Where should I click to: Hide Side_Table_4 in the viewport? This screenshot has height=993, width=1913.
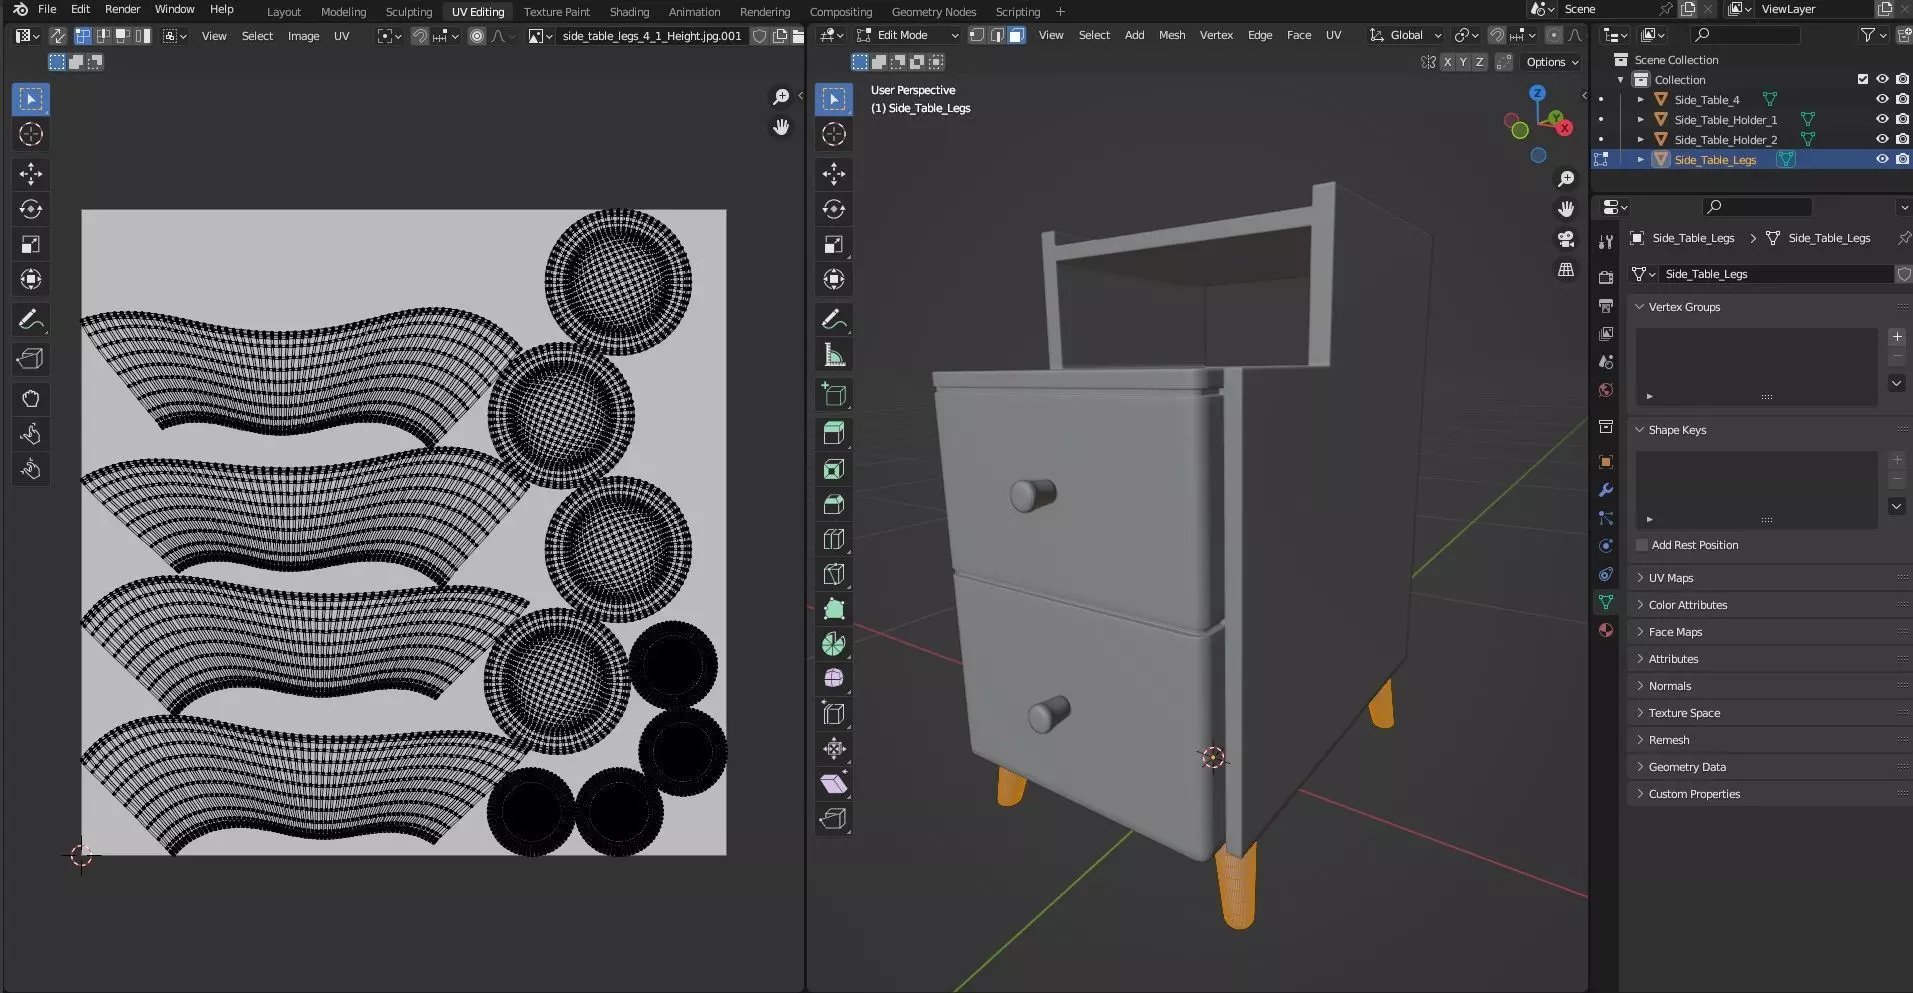1882,99
